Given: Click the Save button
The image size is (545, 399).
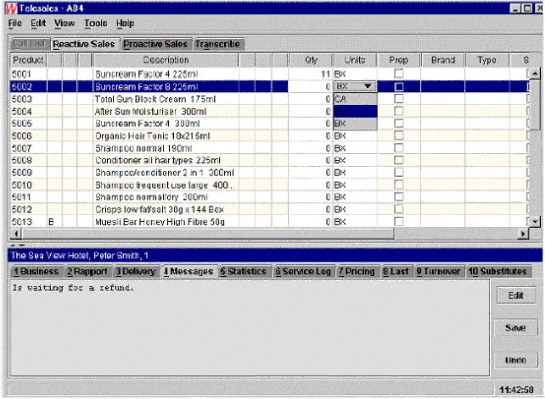Looking at the screenshot, I should tap(516, 328).
